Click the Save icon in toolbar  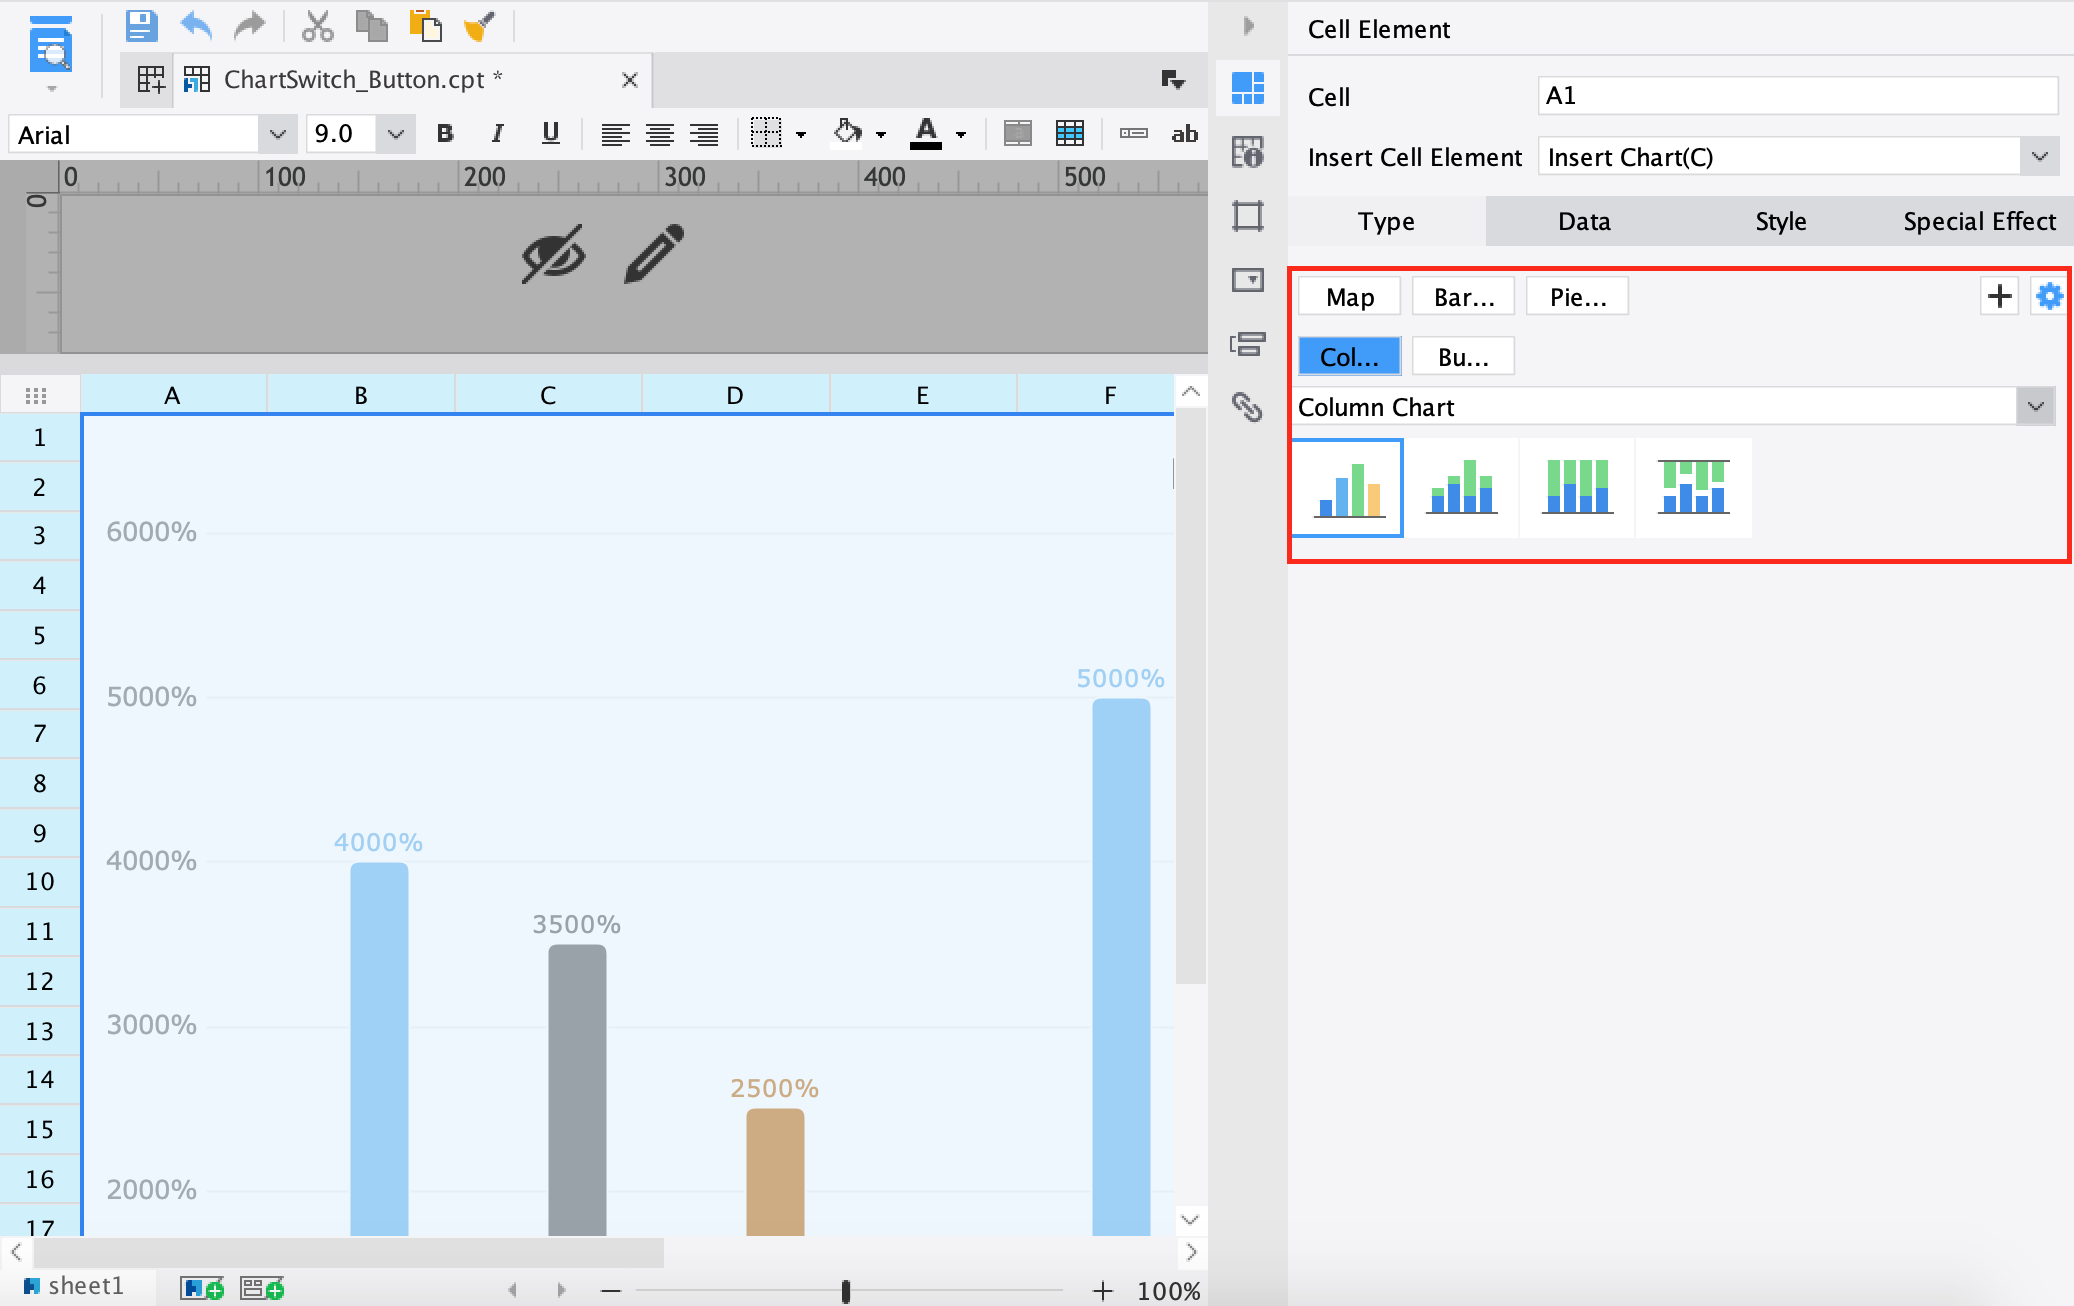141,26
